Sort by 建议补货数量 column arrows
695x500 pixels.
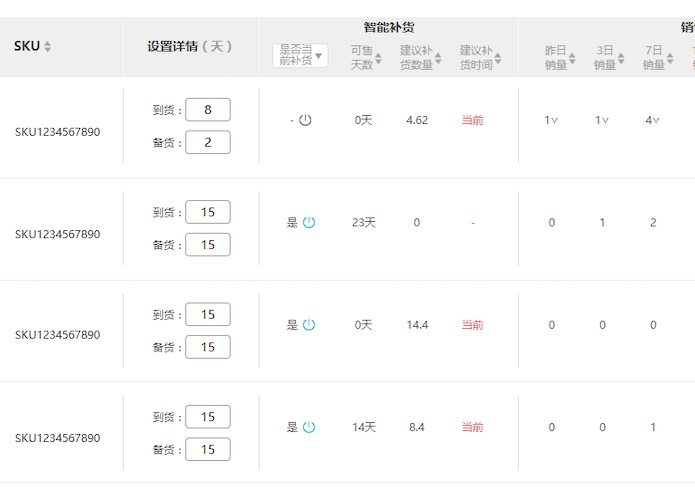pyautogui.click(x=438, y=58)
